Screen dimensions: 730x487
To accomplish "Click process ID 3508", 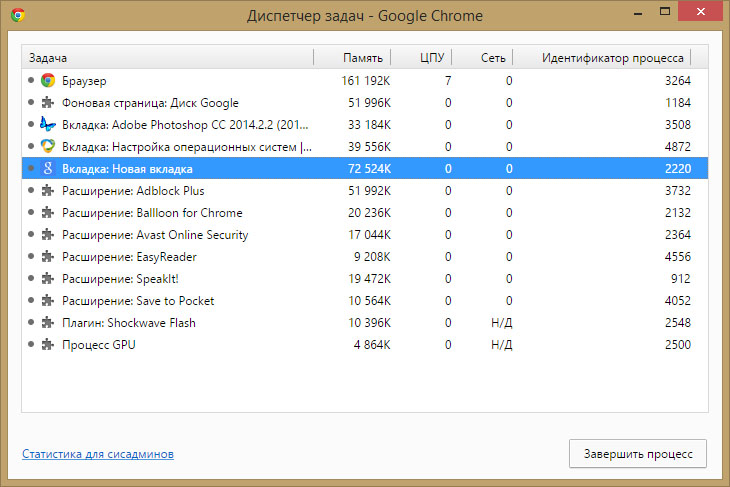I will point(678,124).
